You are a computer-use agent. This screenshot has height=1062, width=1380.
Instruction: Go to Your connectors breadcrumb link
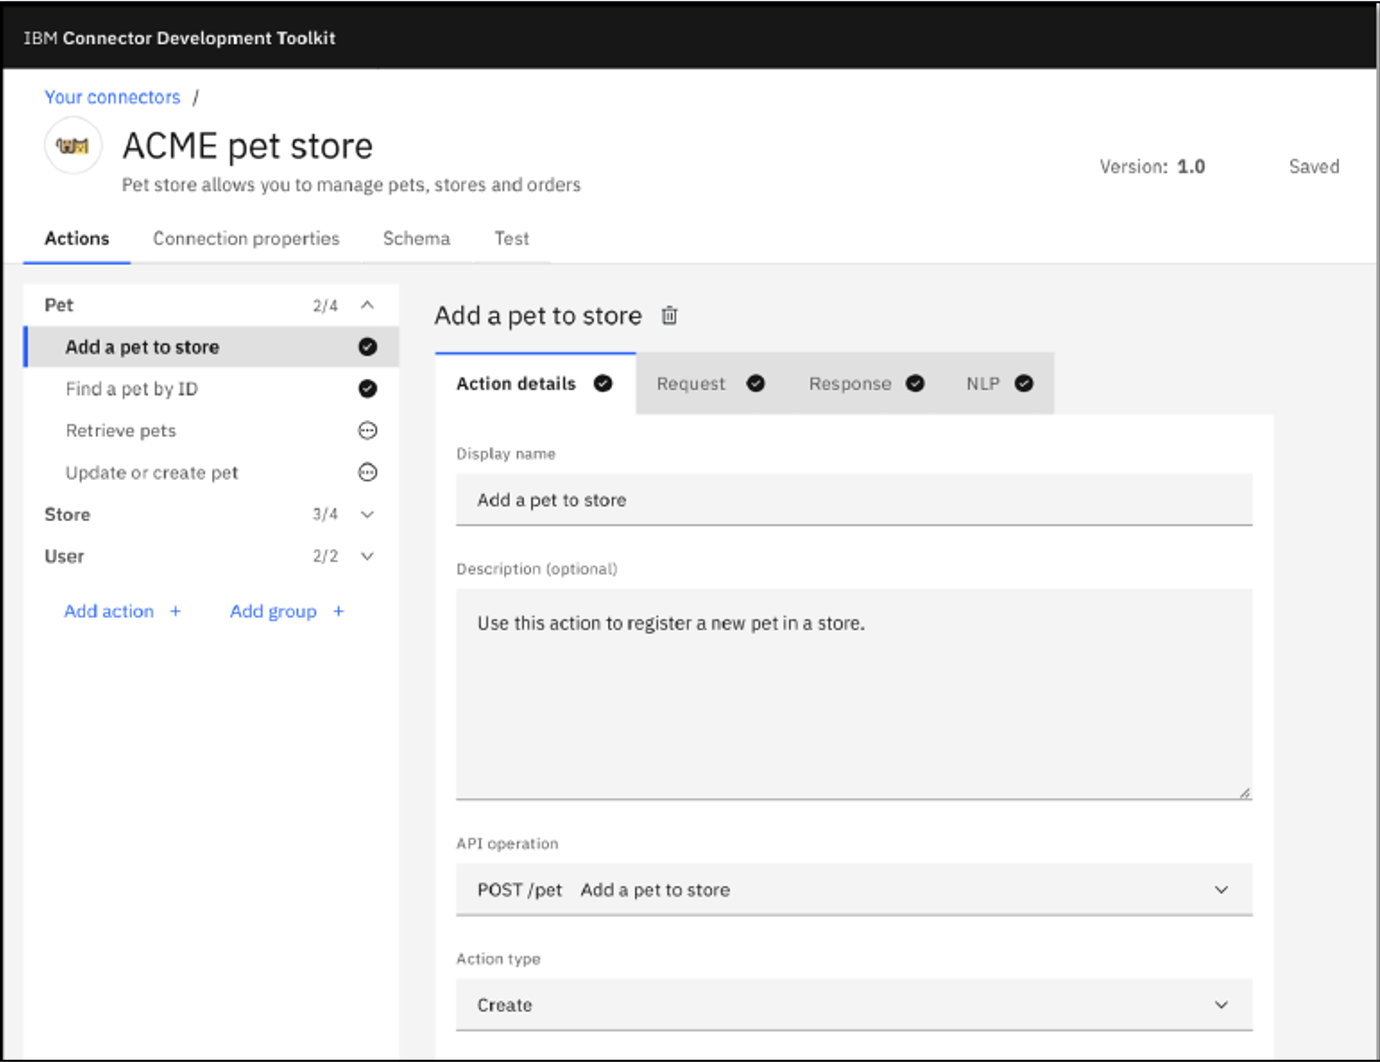tap(112, 97)
